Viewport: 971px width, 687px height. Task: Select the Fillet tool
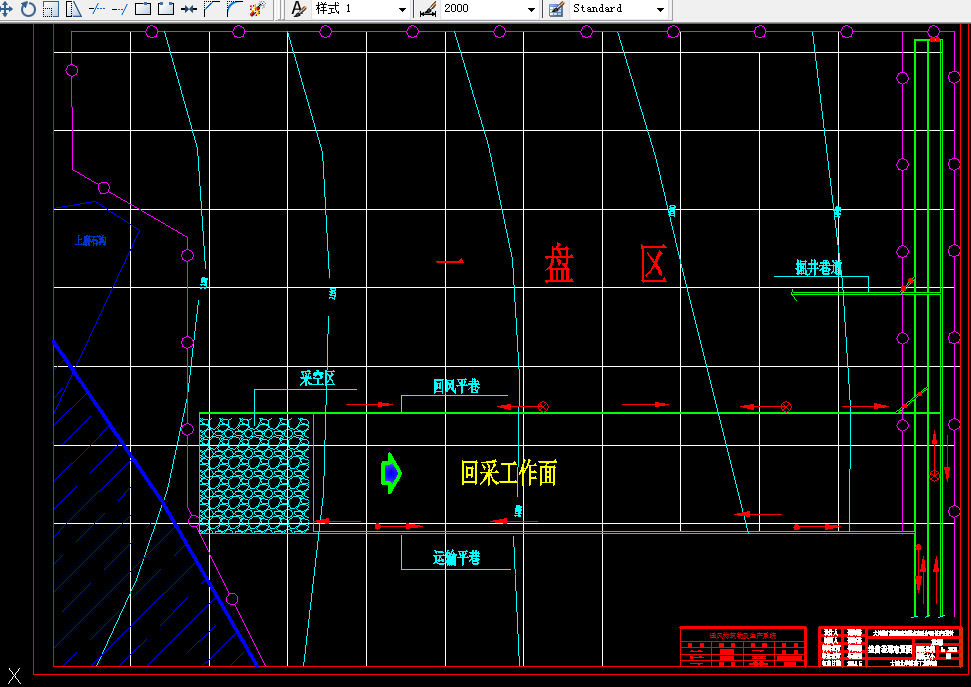[234, 9]
